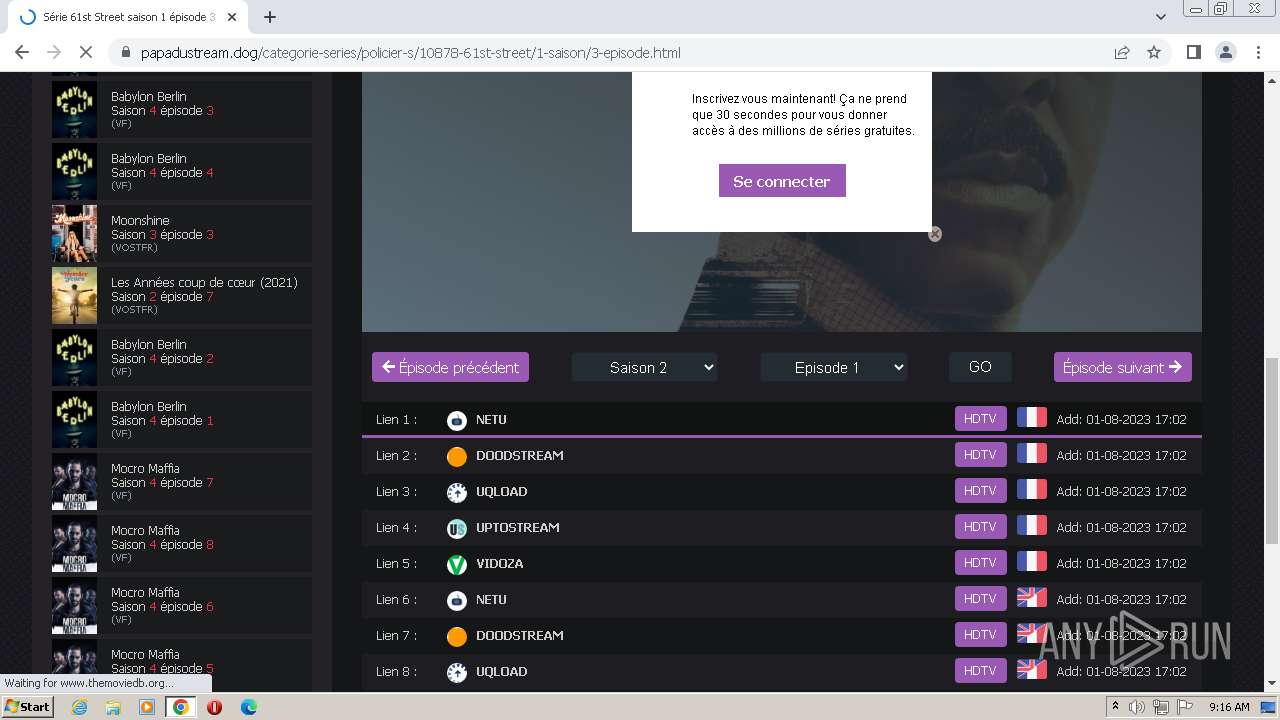Show hidden system tray icons
Screen dimensions: 1280x720
tap(1116, 706)
